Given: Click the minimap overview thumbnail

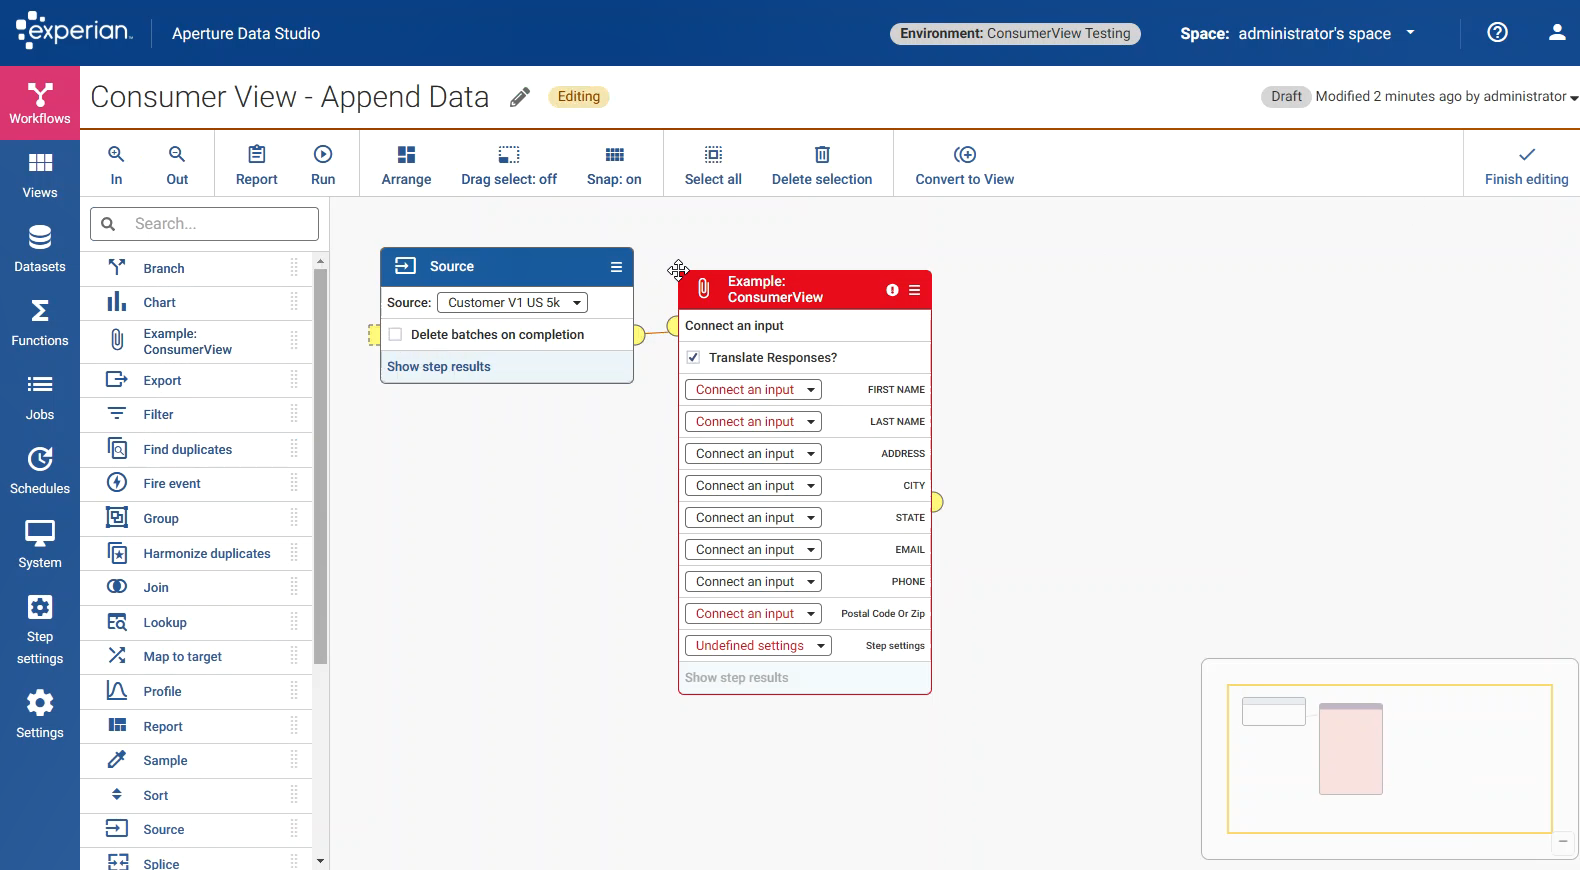Looking at the screenshot, I should [1389, 758].
